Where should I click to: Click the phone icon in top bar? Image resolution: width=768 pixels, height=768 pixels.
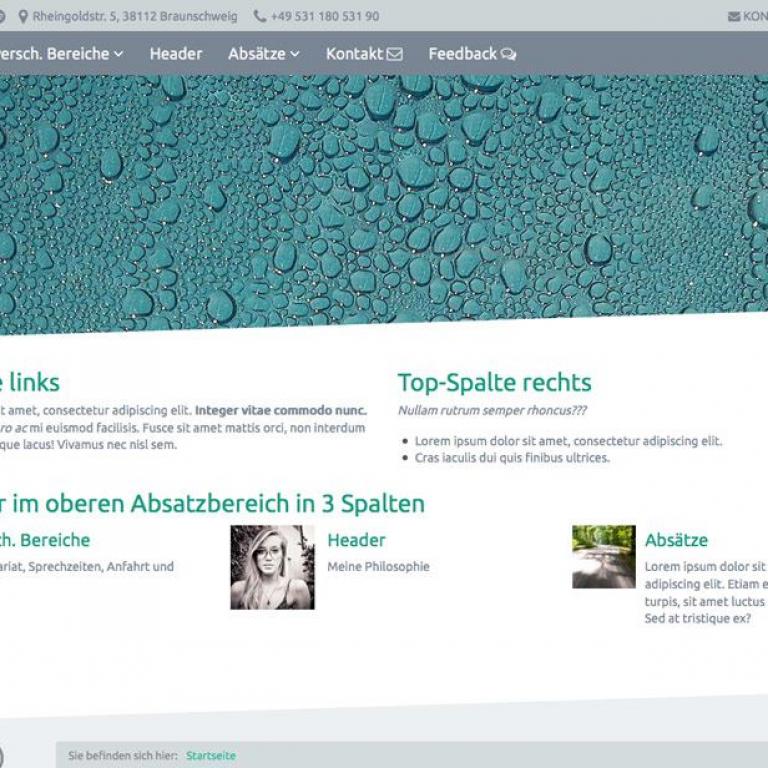[x=260, y=17]
